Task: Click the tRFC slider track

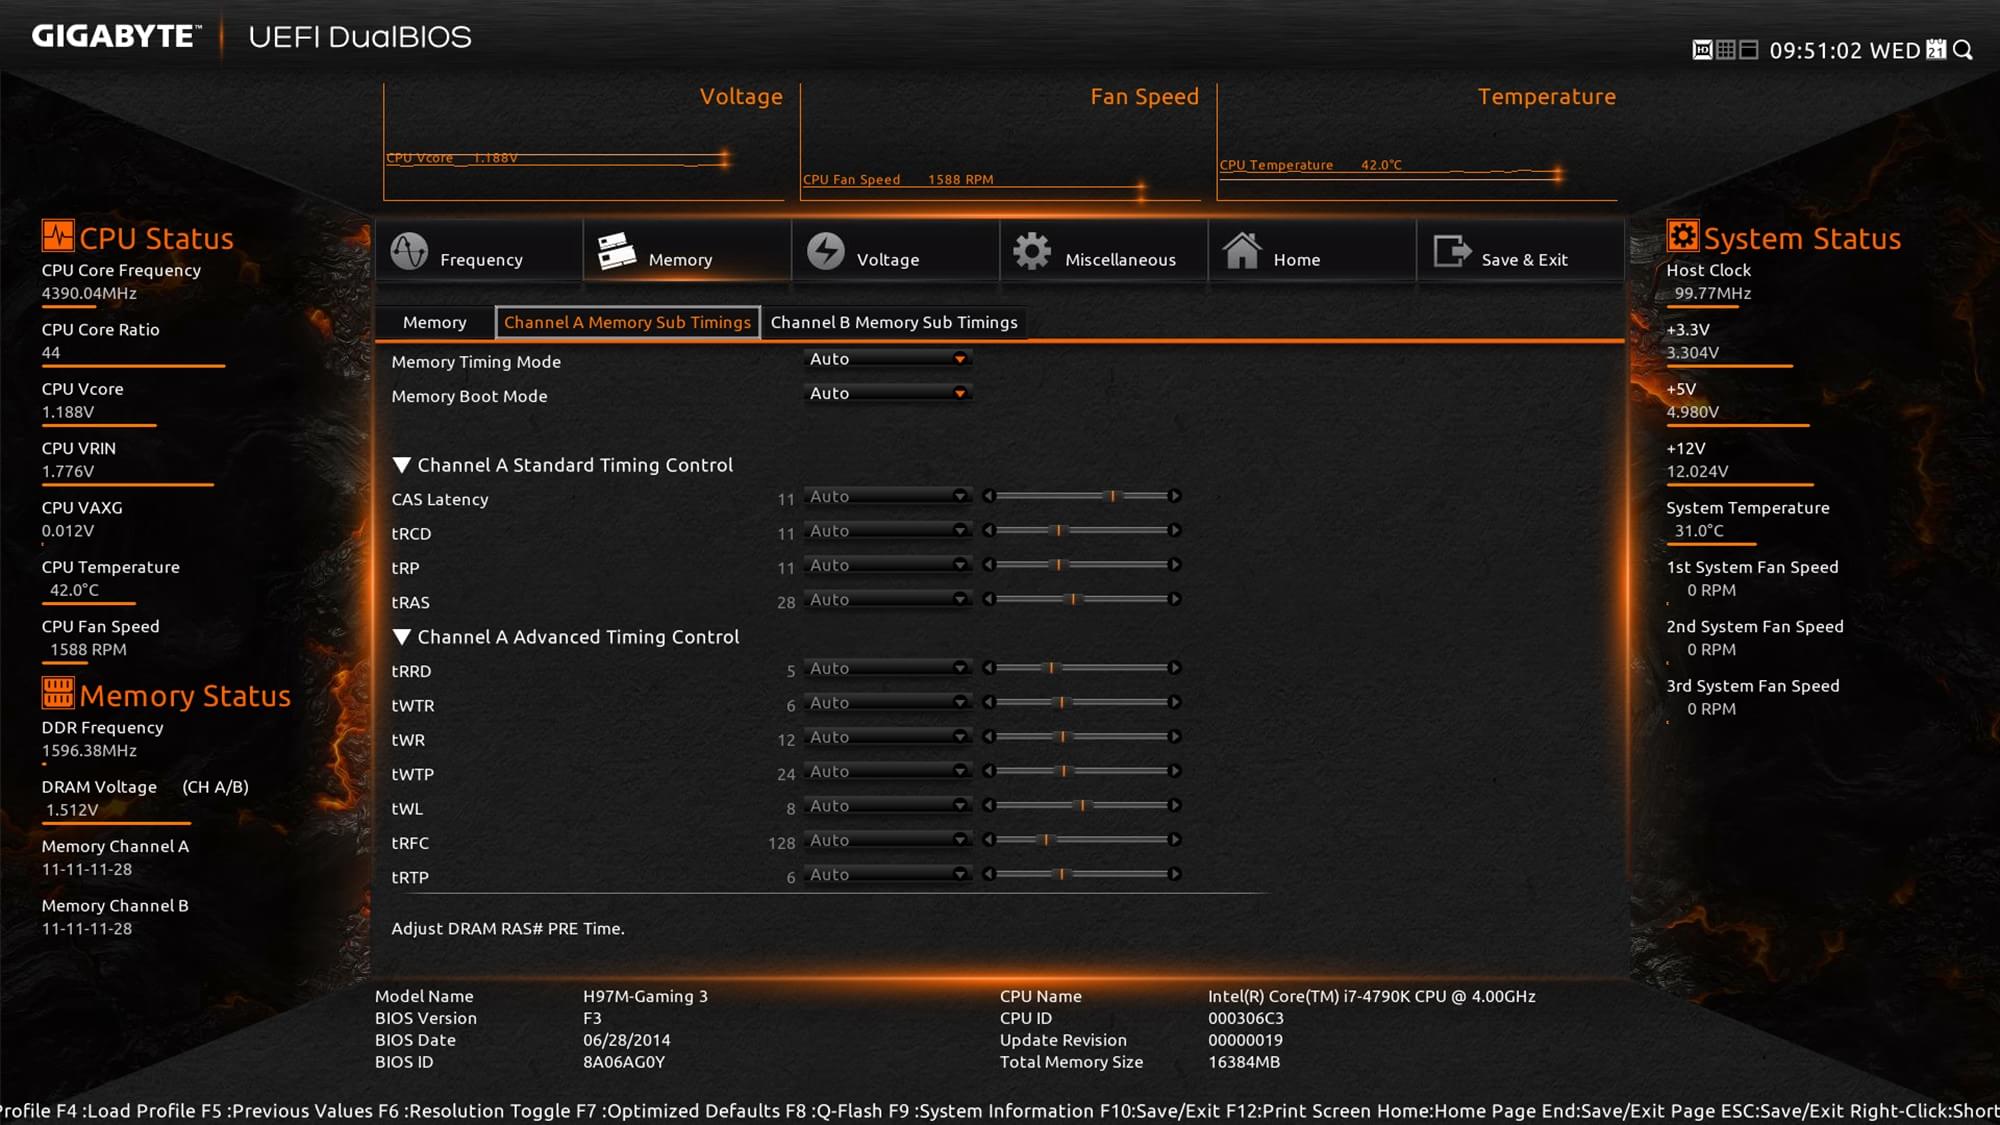Action: point(1081,840)
